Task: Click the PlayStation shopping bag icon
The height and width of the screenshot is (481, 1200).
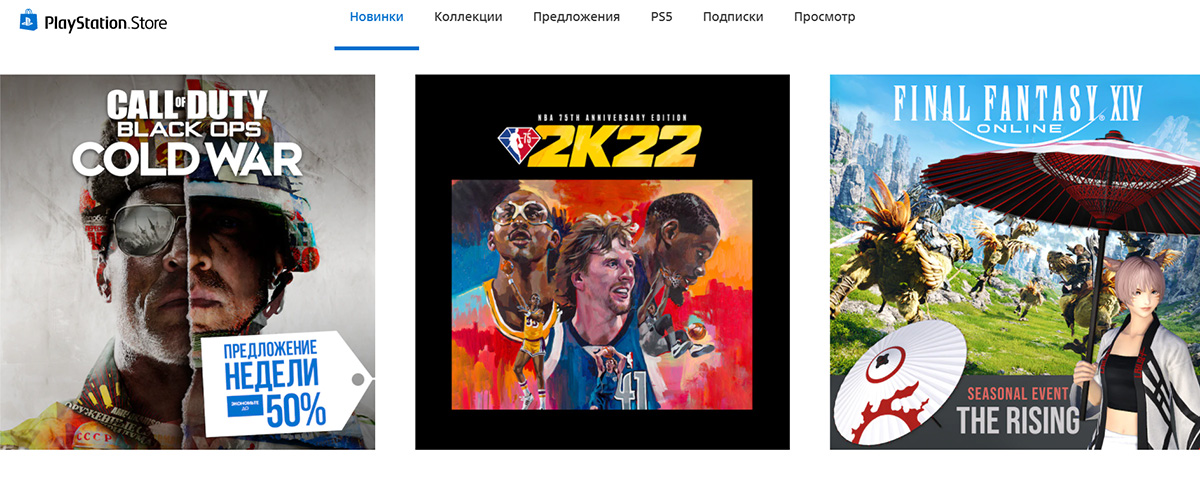Action: [x=29, y=20]
